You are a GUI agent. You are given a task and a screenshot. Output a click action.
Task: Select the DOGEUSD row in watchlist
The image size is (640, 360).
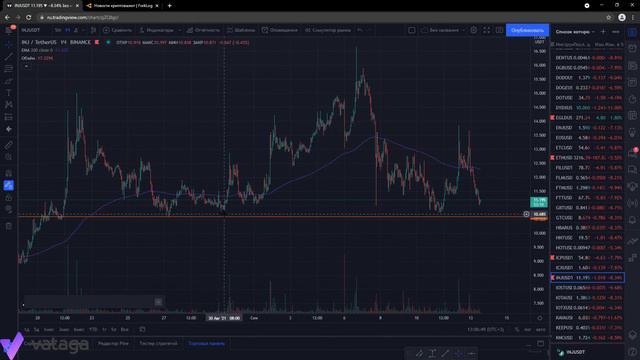[587, 88]
